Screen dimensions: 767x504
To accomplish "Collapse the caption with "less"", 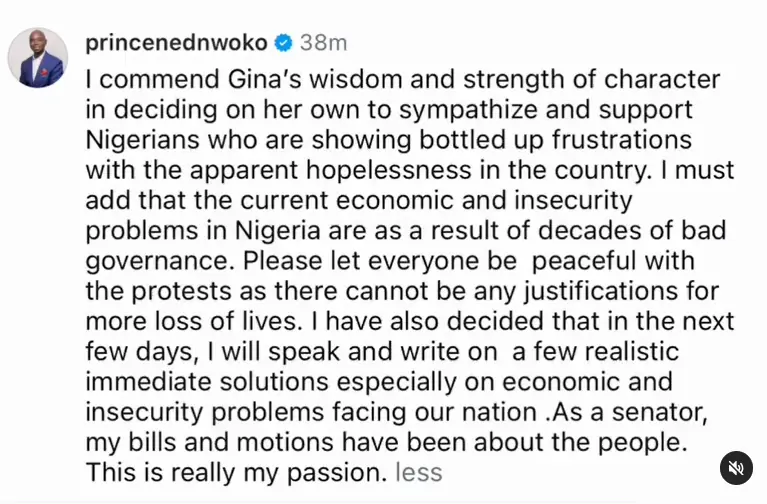I will click(x=418, y=471).
